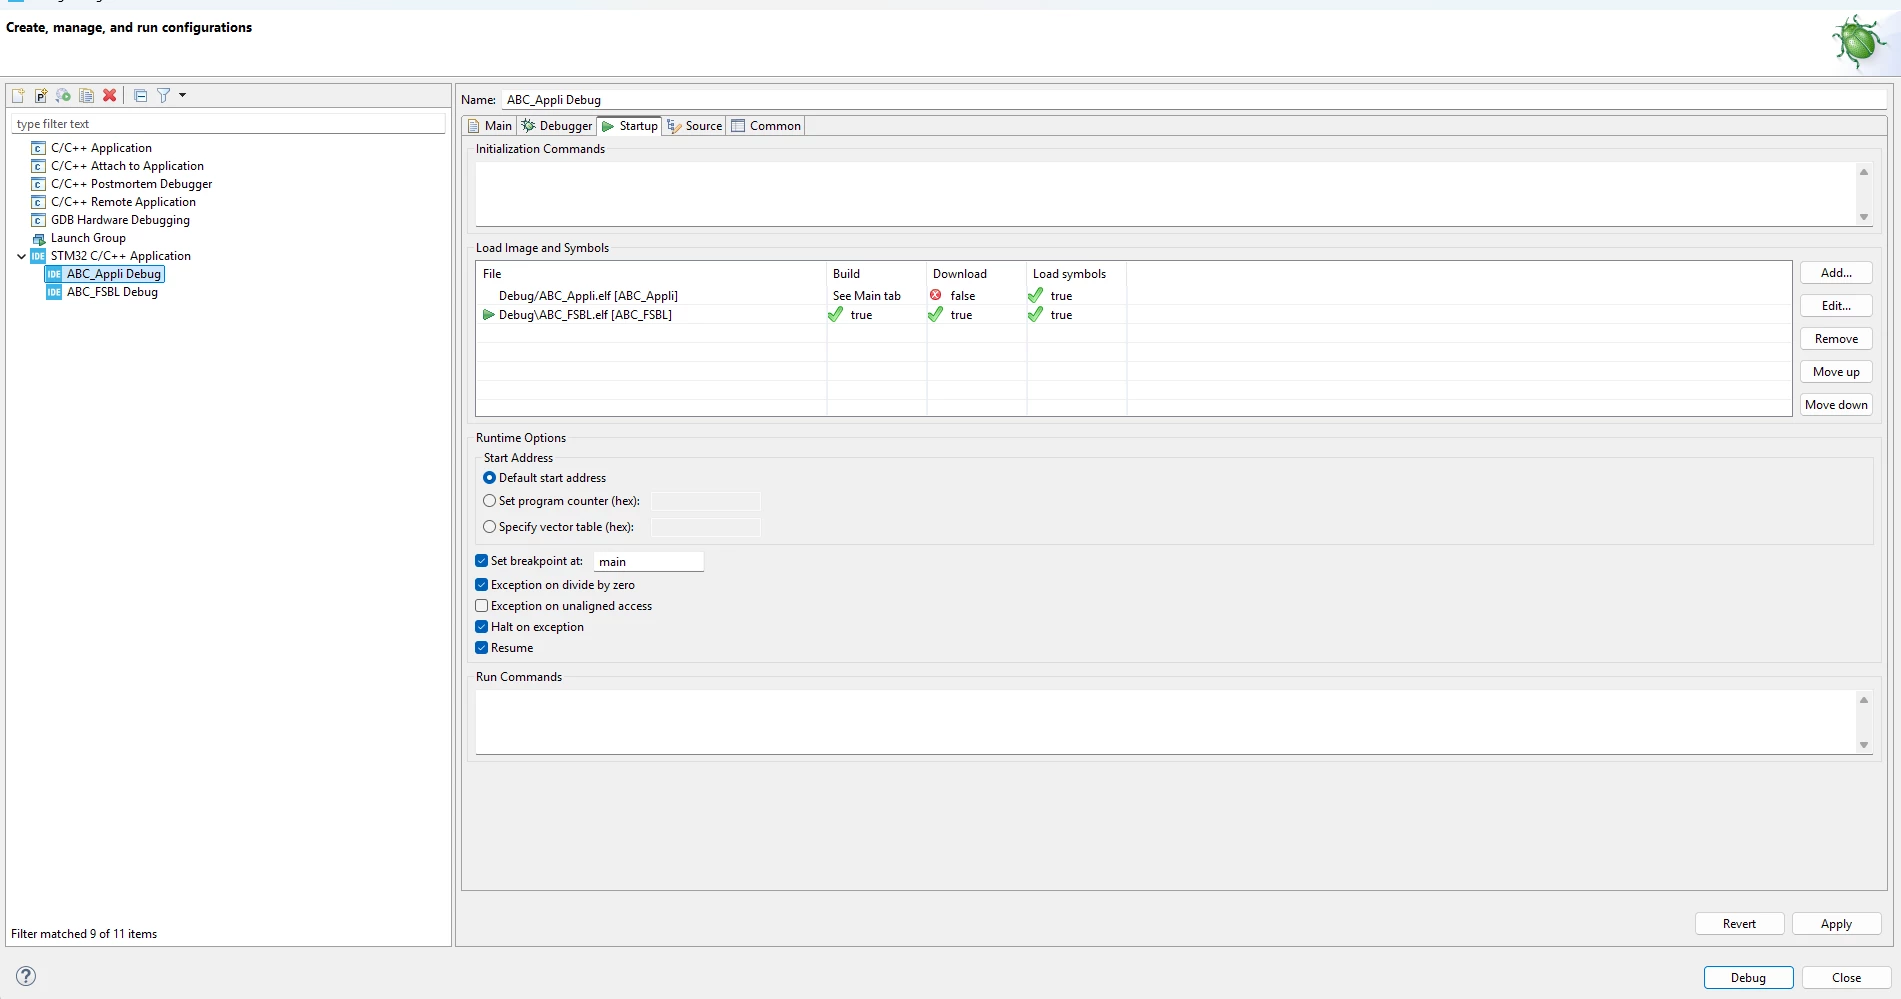Select Set program counter (hex) radio button

point(490,501)
